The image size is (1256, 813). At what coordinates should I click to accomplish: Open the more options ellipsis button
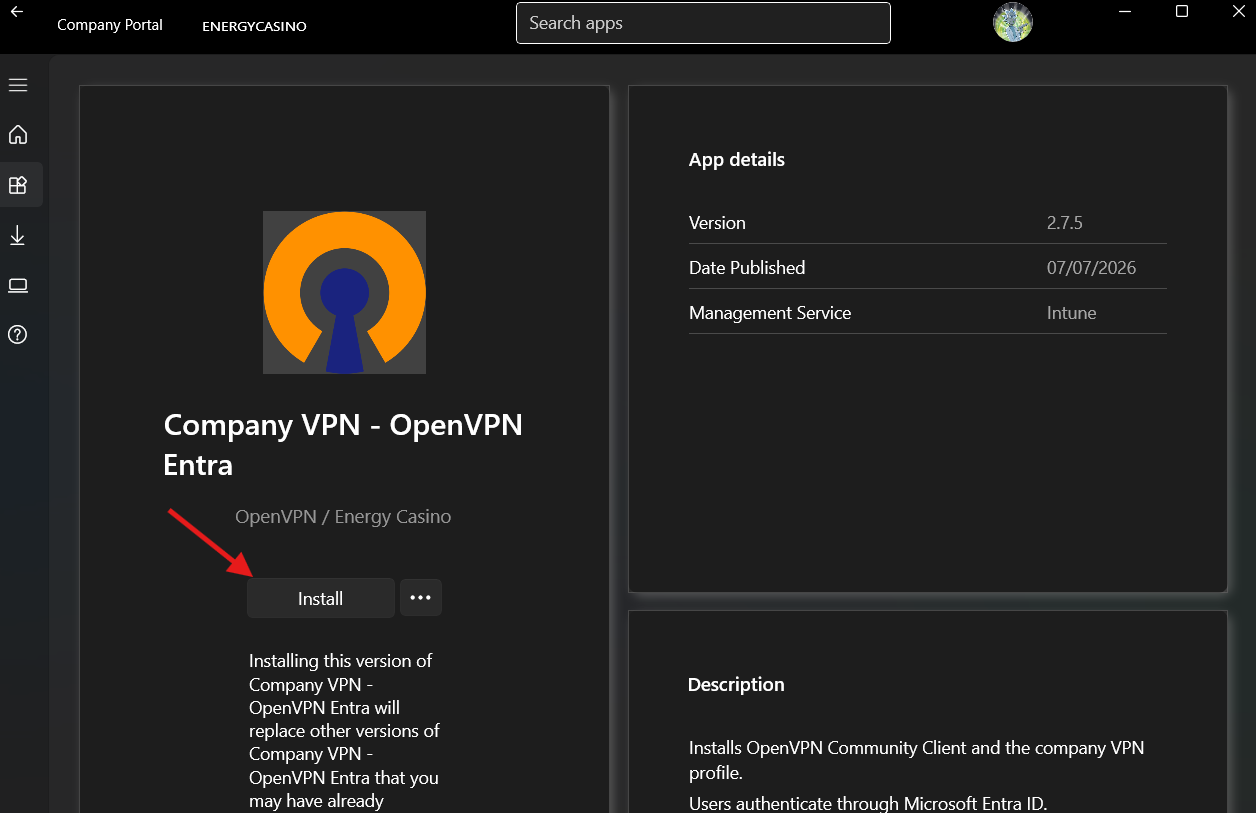(x=421, y=598)
